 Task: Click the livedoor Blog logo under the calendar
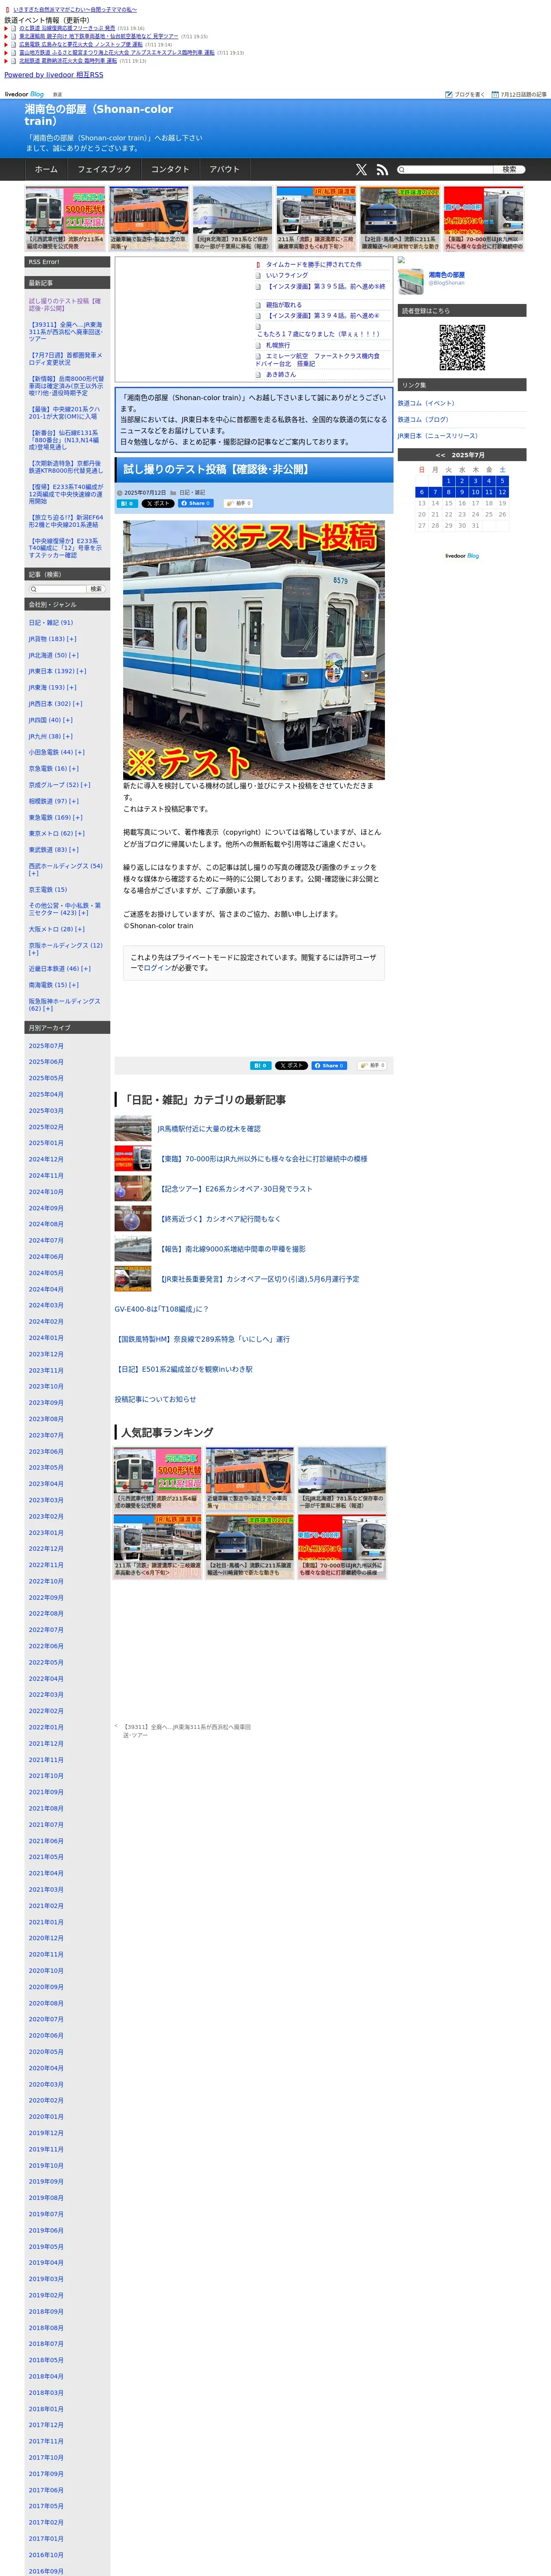(462, 556)
